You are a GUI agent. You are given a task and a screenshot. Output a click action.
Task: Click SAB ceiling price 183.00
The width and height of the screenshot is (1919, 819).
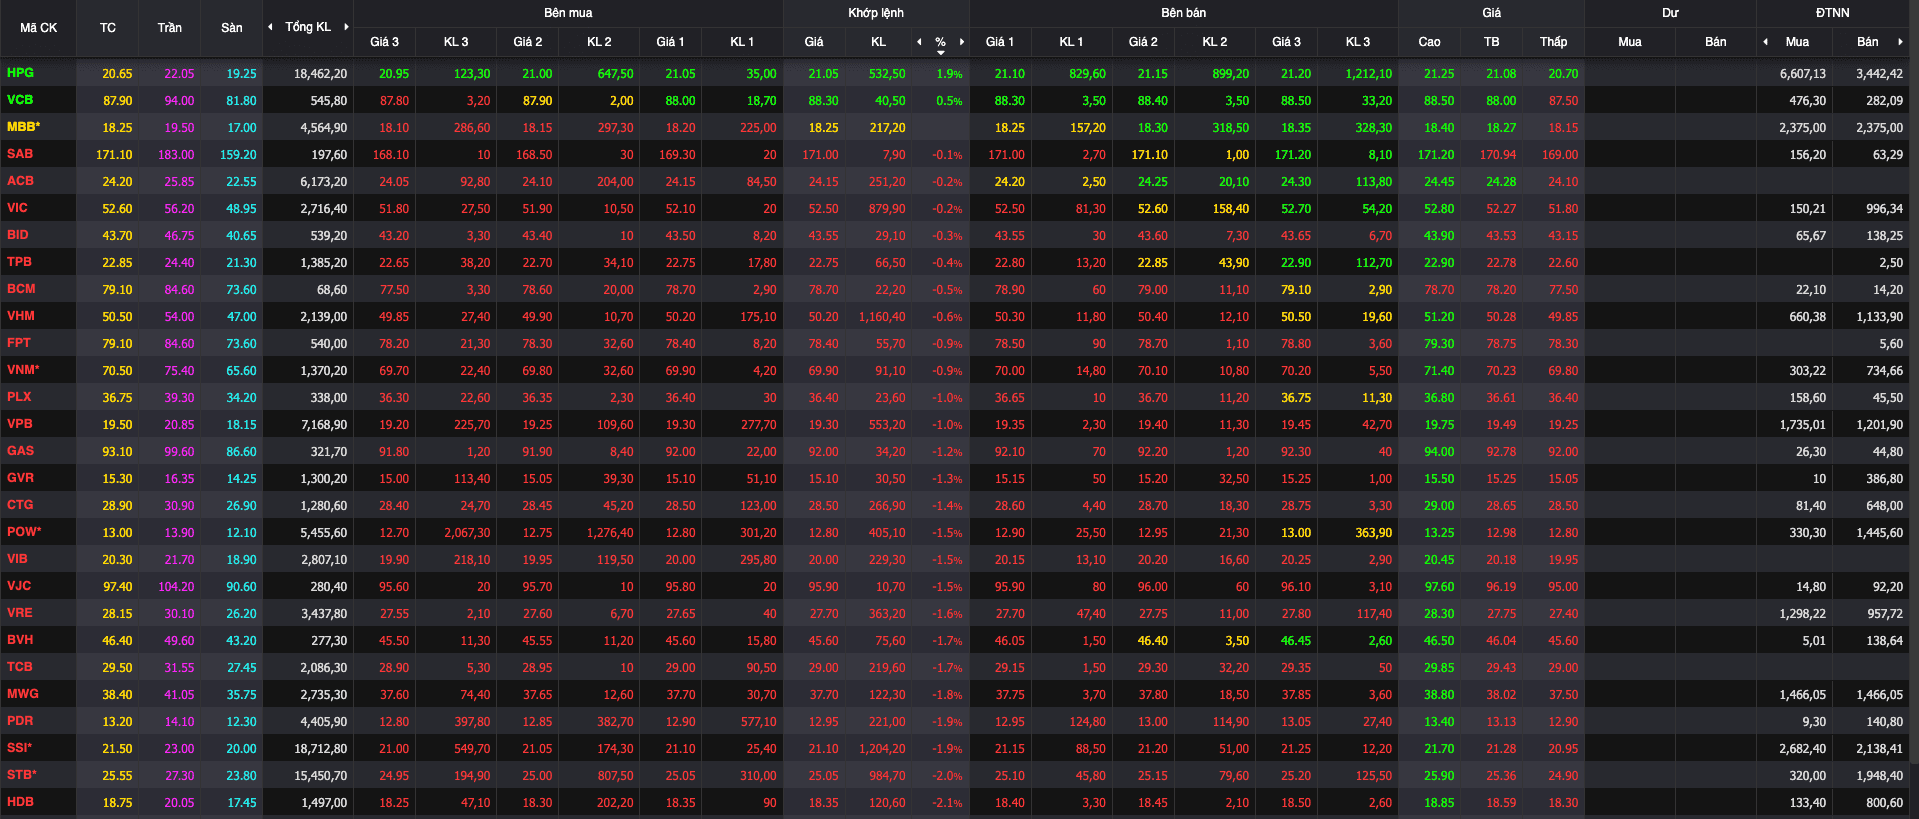tap(176, 155)
